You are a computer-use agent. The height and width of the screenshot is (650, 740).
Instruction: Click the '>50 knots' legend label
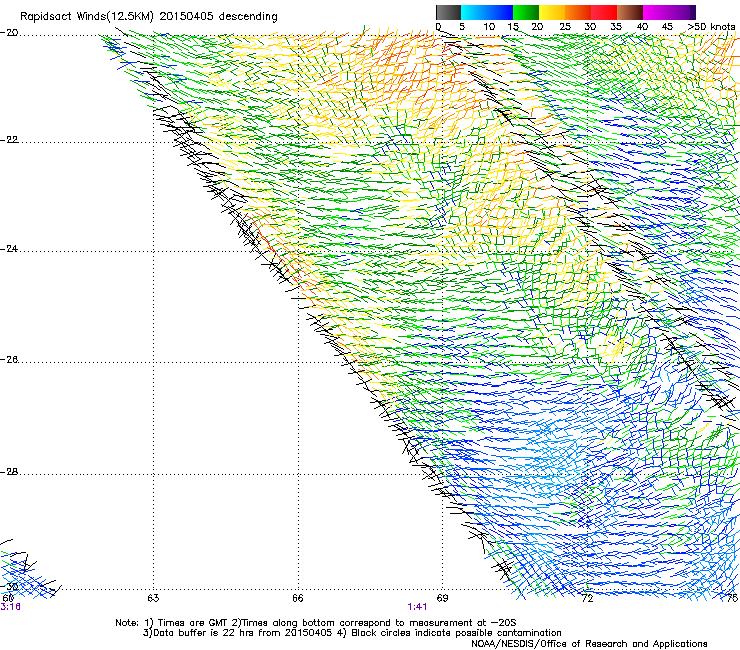(711, 27)
